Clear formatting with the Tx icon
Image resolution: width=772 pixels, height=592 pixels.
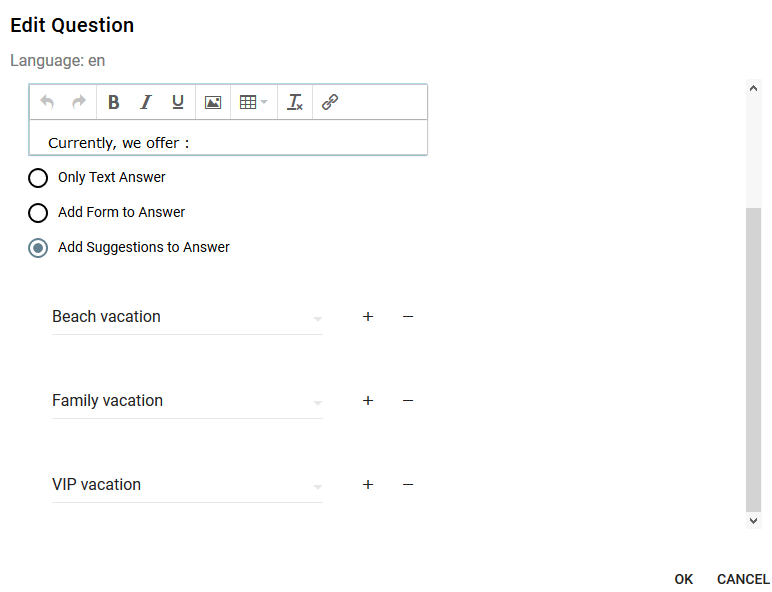[x=295, y=102]
